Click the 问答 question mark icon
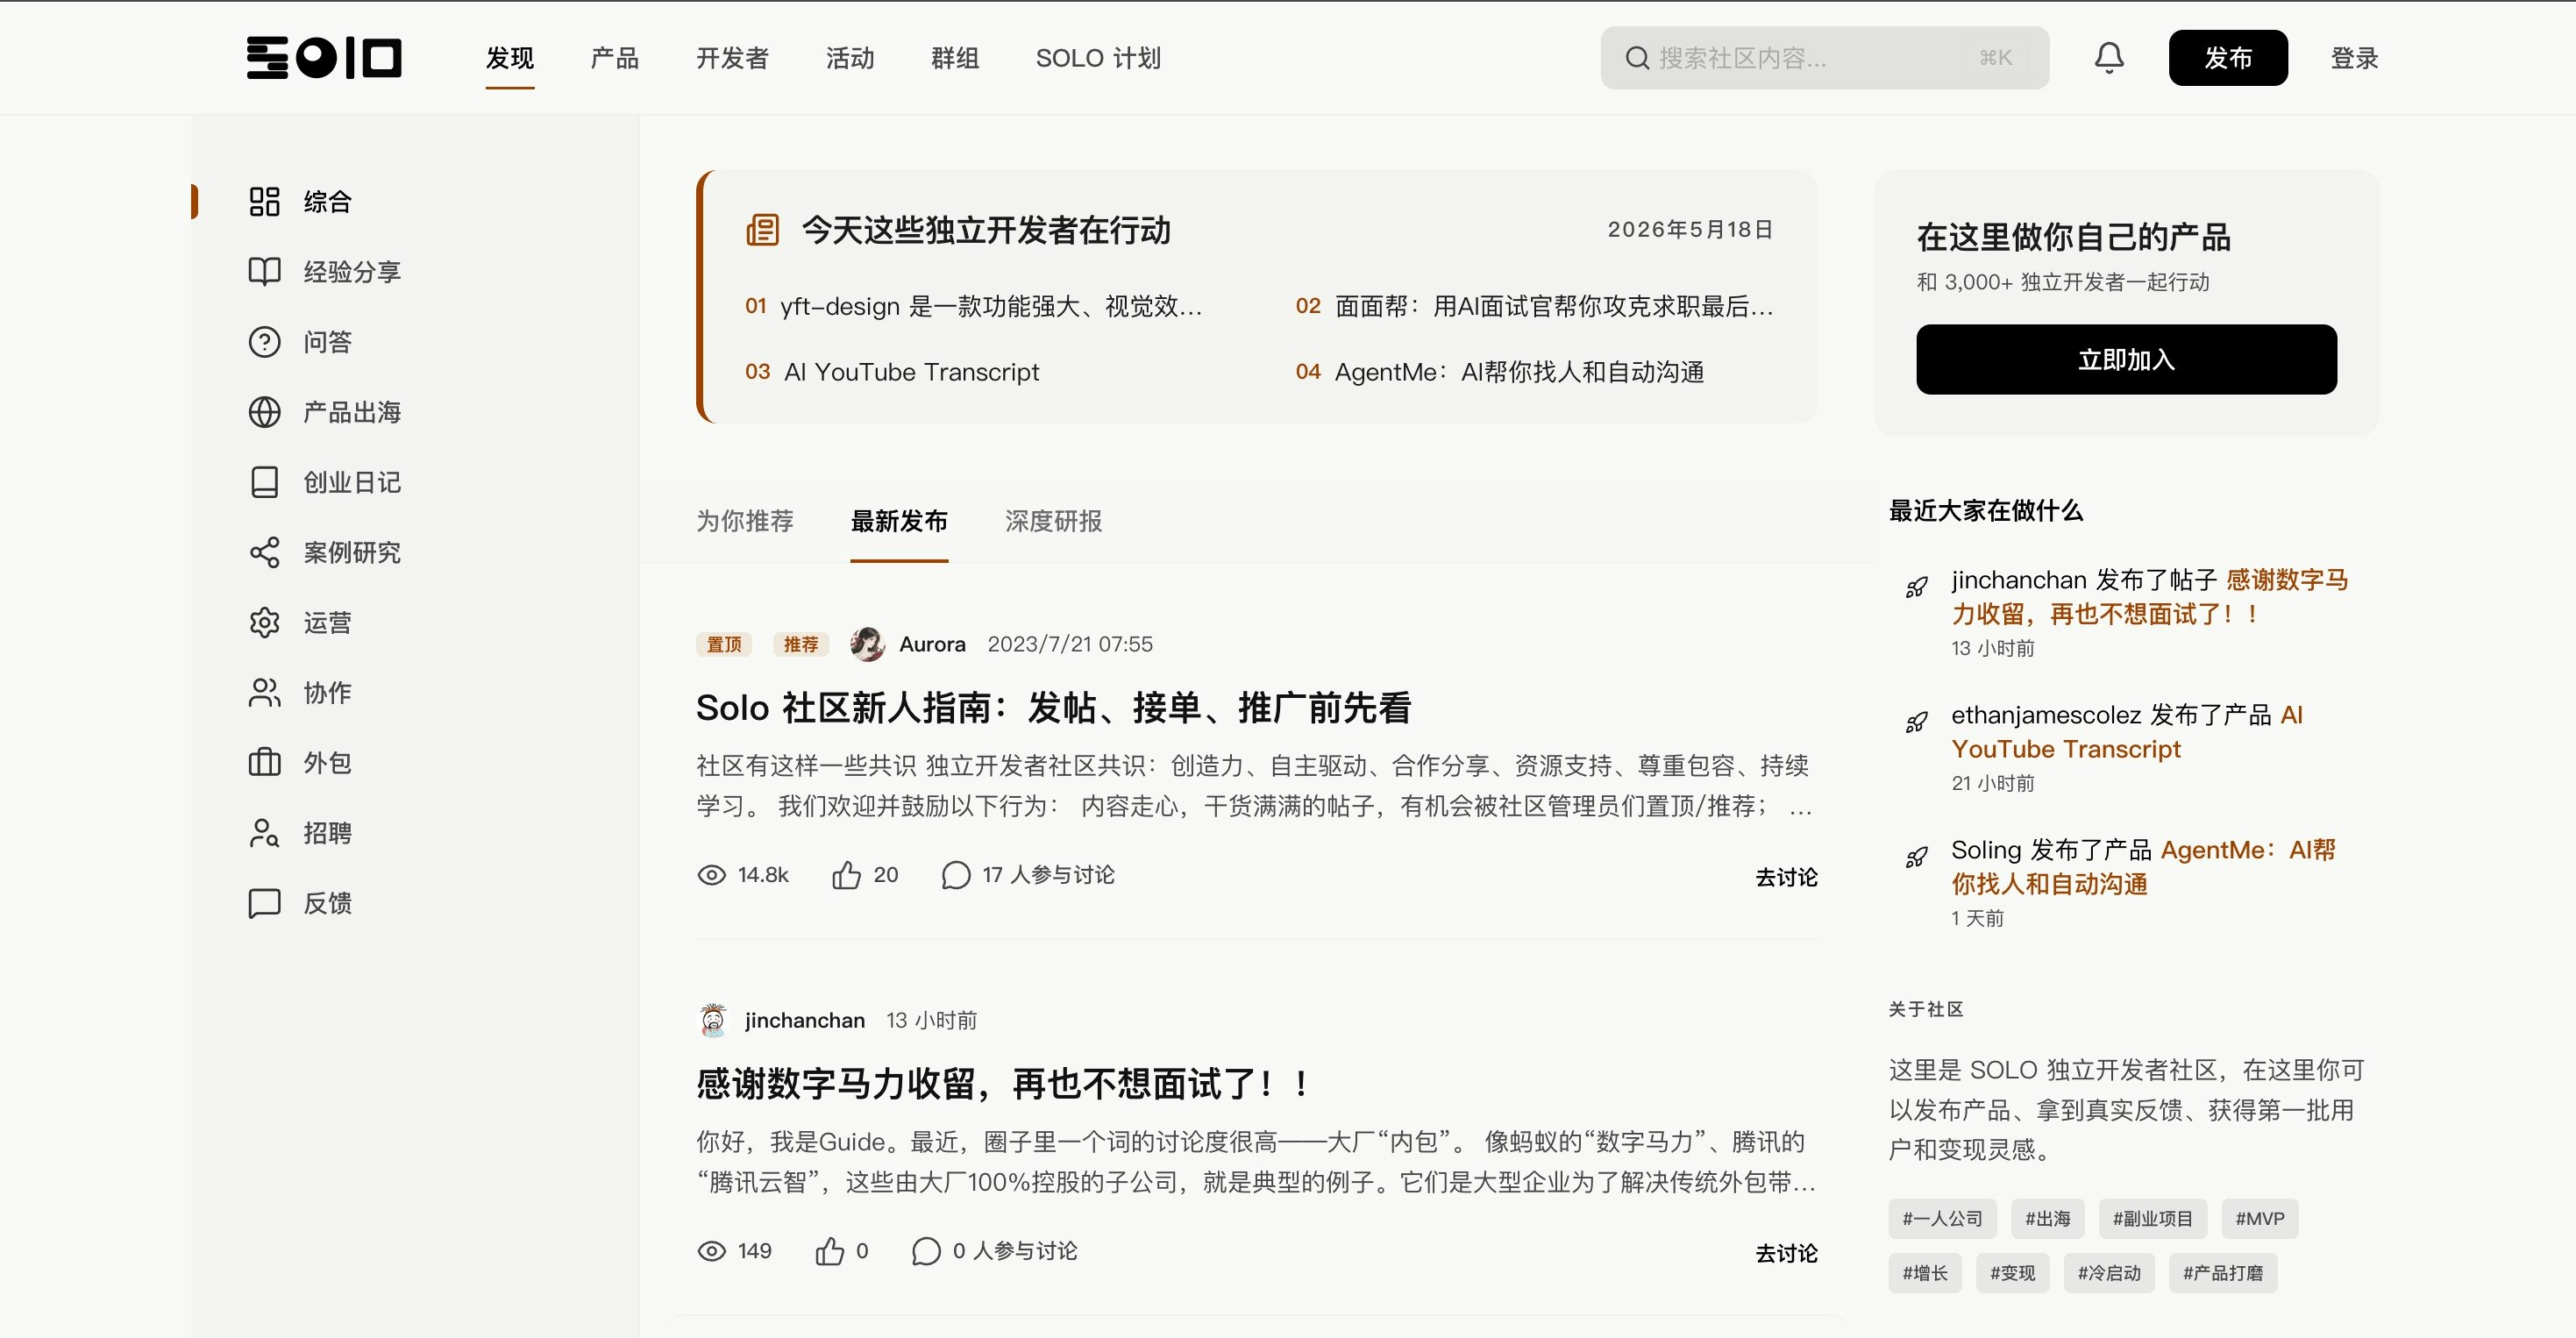The height and width of the screenshot is (1338, 2576). click(264, 342)
